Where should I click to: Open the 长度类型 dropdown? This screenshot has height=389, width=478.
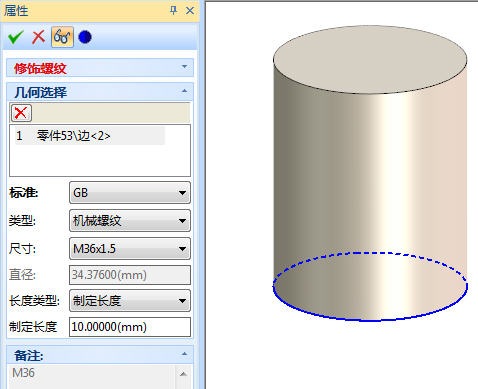130,301
